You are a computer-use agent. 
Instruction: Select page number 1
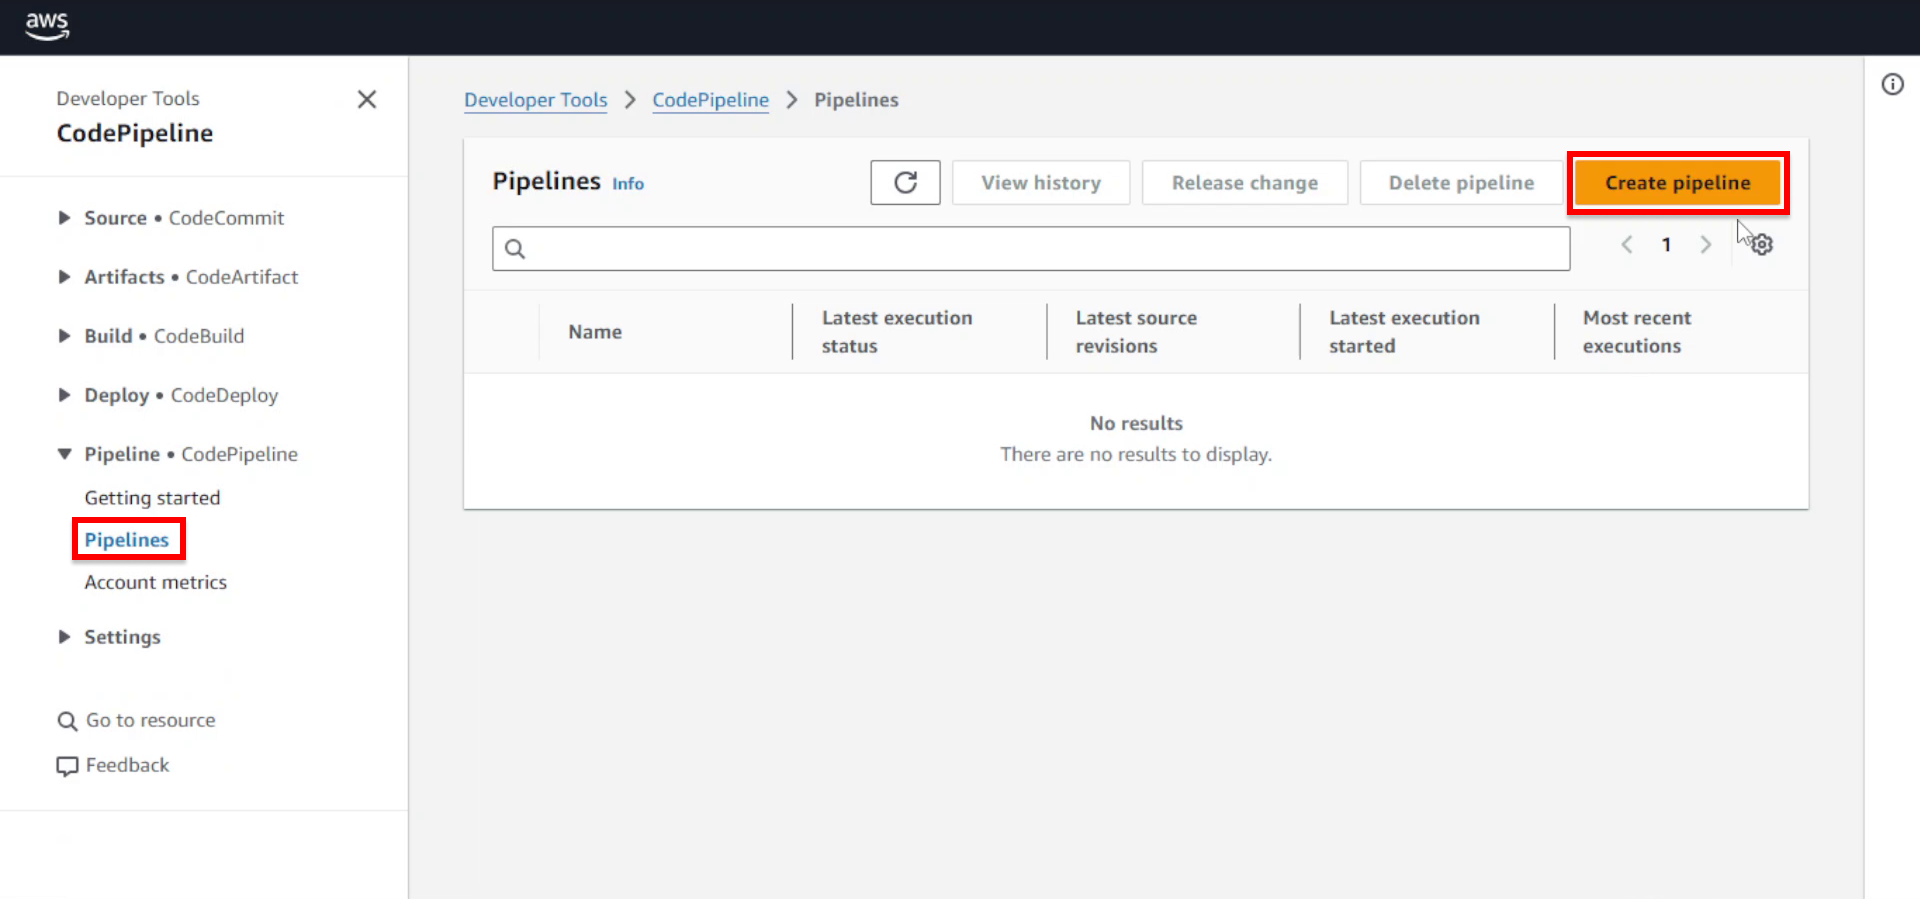coord(1666,244)
